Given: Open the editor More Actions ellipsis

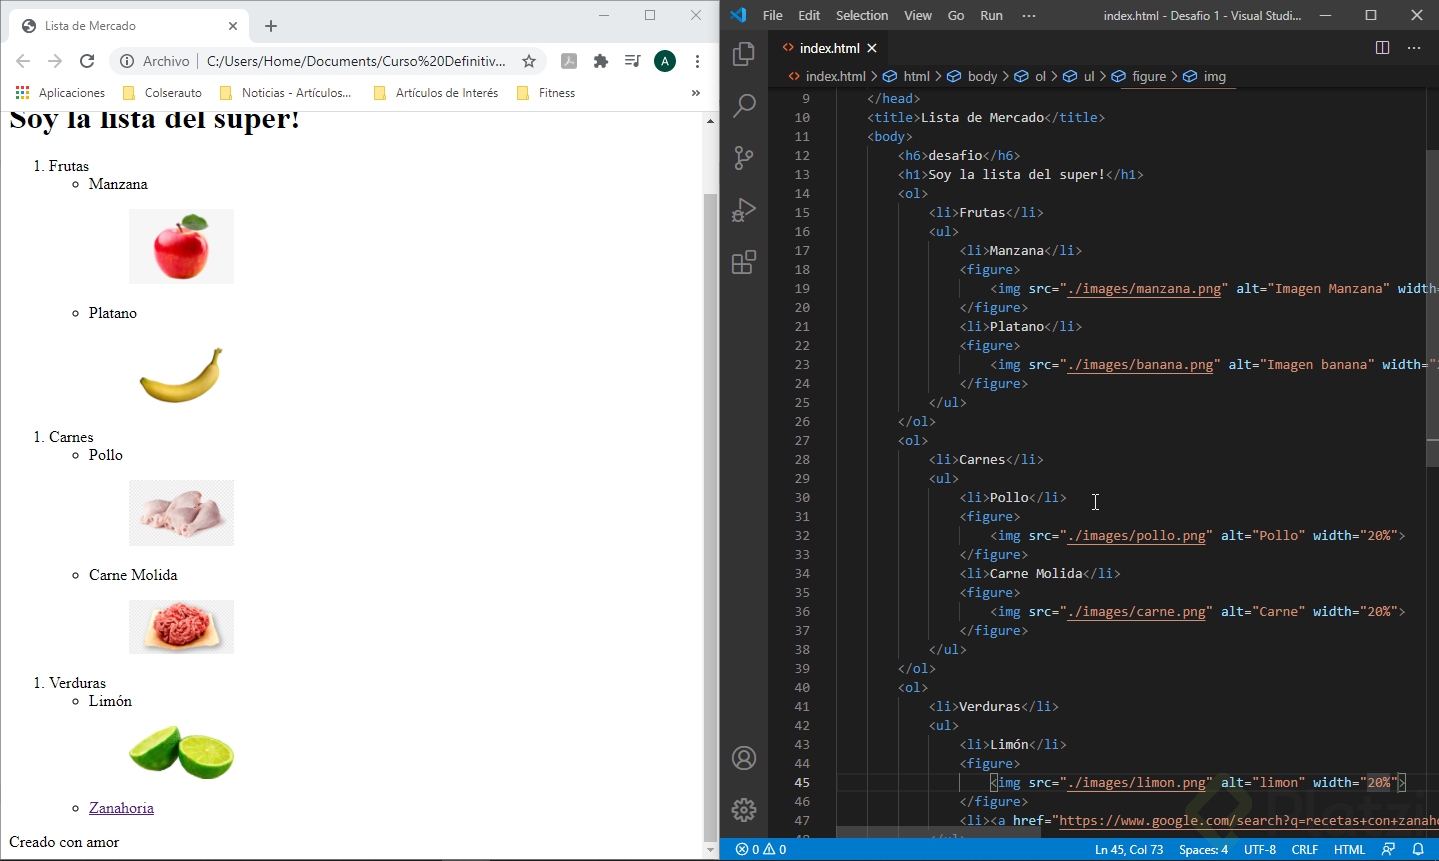Looking at the screenshot, I should tap(1414, 48).
